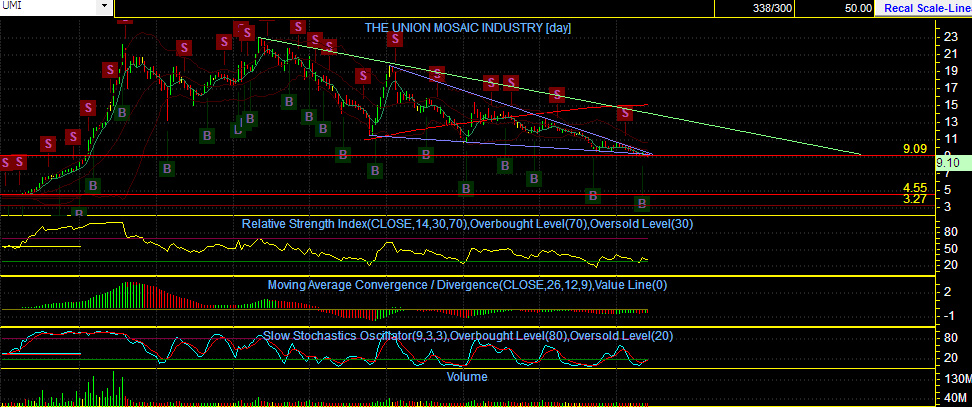Click the Slow Stochastics Oscillator indicator title
Viewport: 972px width, 407px height.
(468, 335)
